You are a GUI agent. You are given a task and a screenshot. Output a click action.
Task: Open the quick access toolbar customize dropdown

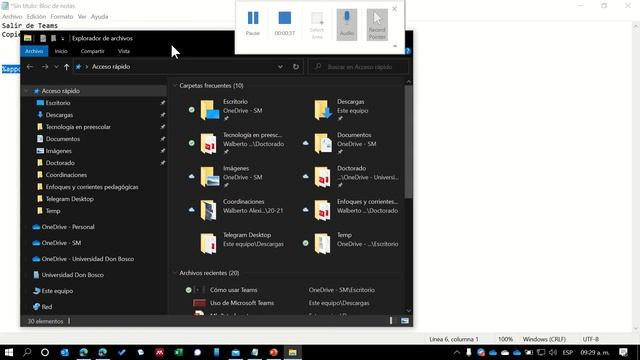62,38
